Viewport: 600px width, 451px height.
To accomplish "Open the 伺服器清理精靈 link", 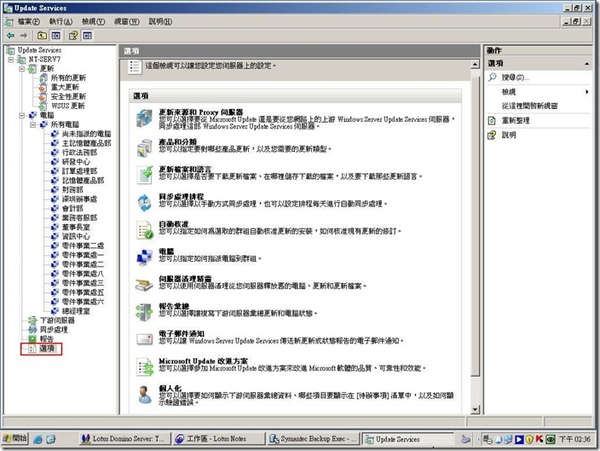I will [x=185, y=278].
